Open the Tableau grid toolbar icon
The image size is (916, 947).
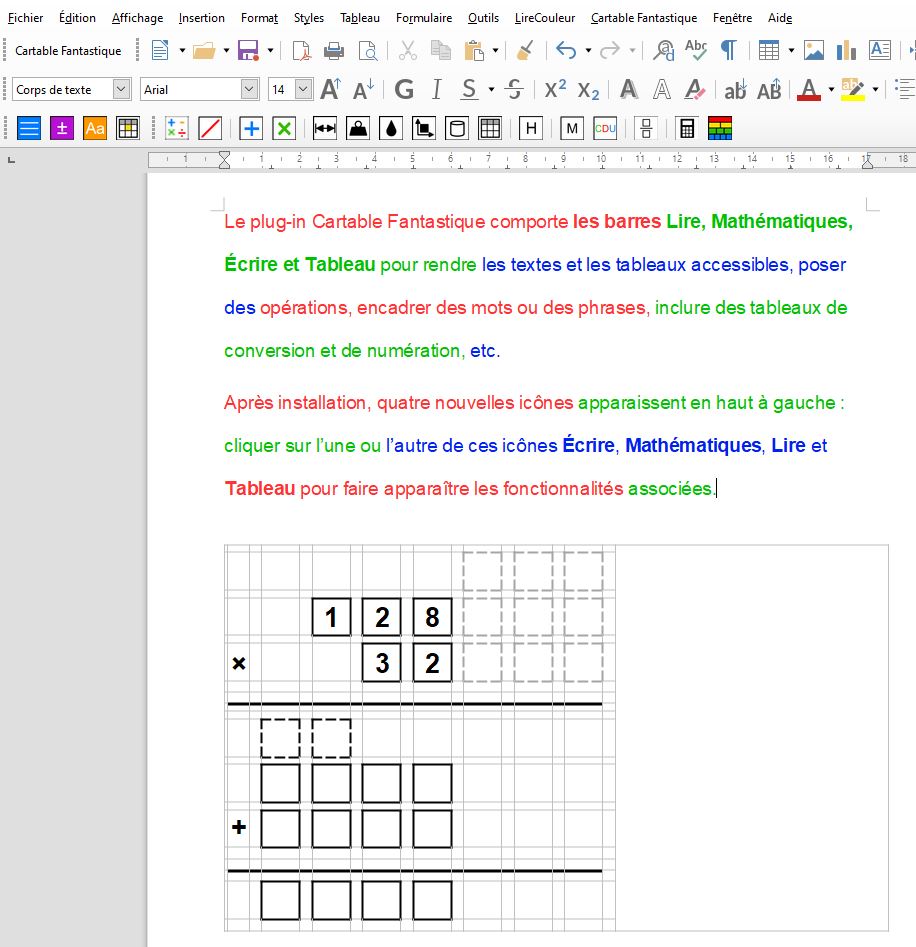coord(128,129)
